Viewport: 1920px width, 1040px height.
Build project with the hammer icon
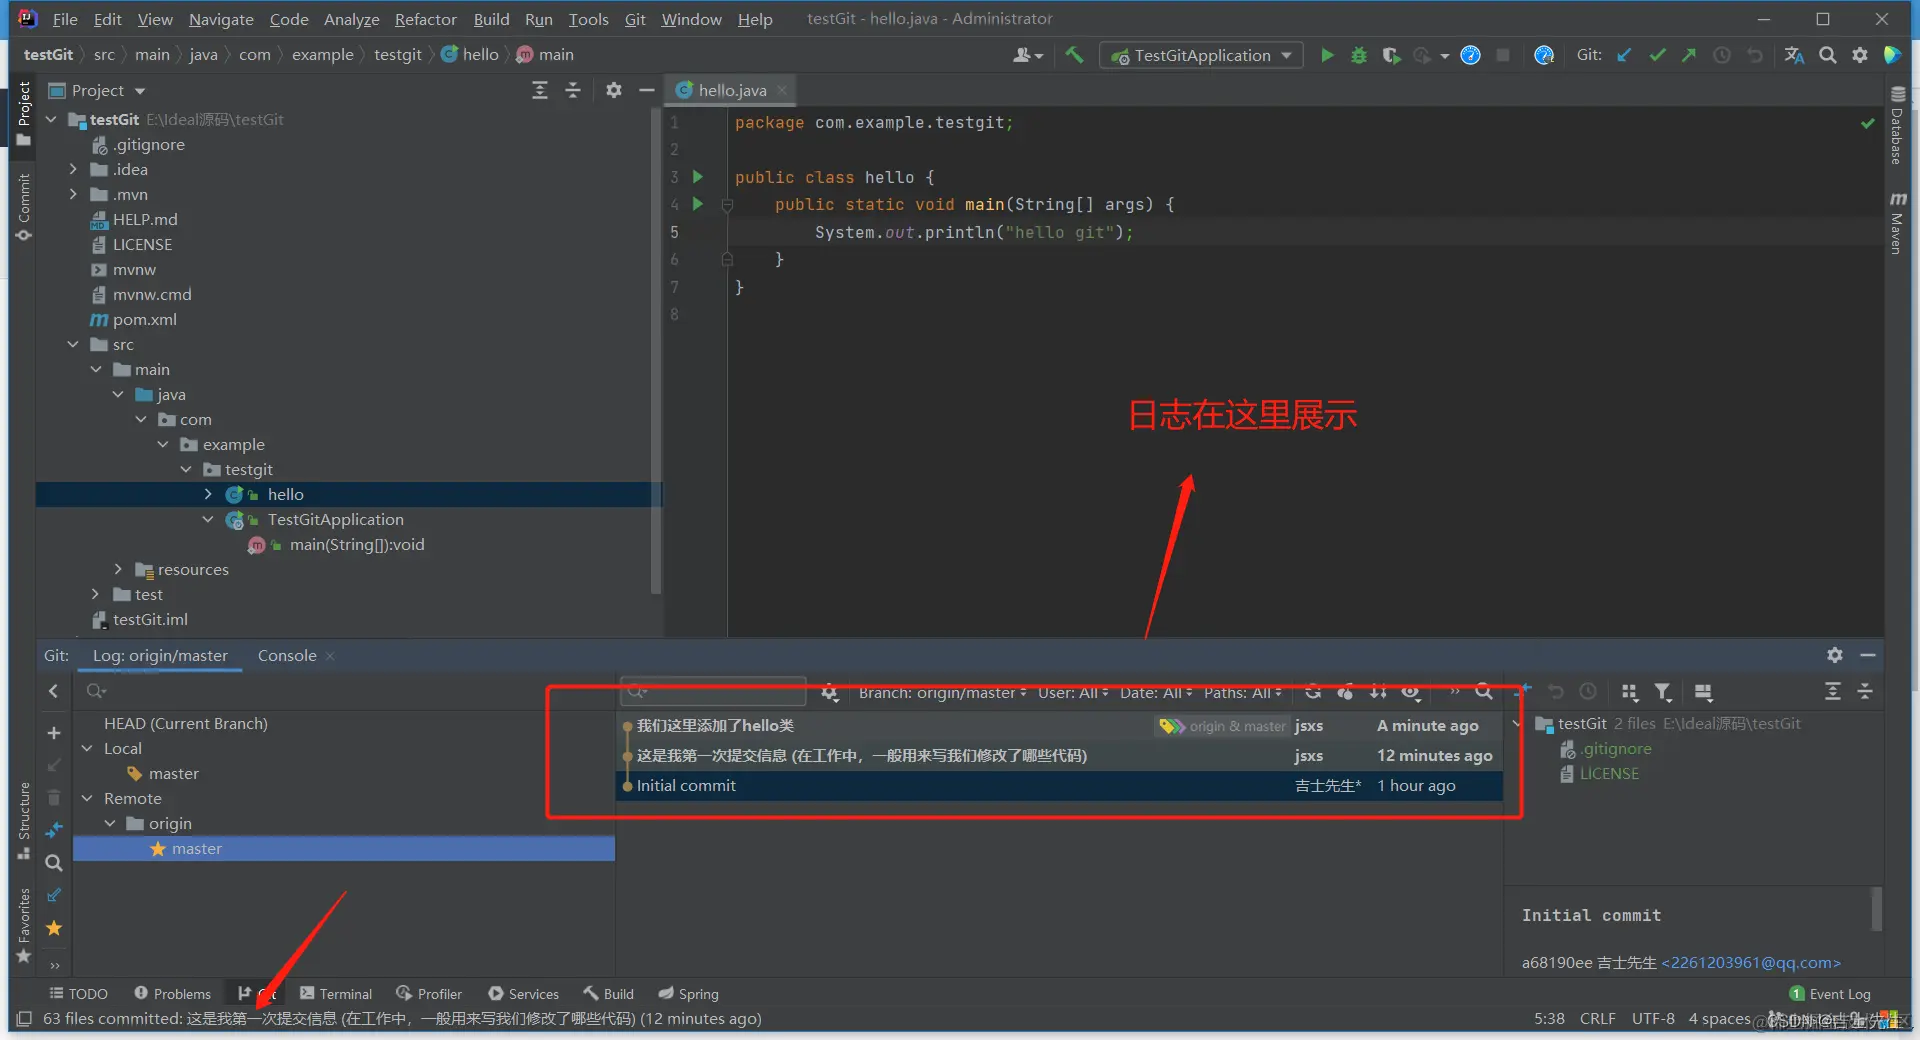pyautogui.click(x=1074, y=55)
